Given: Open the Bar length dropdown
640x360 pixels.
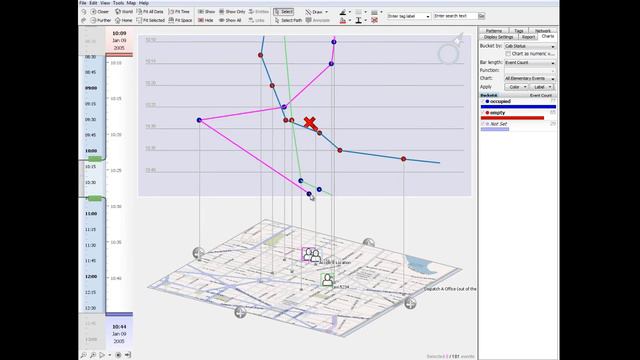Looking at the screenshot, I should 530,62.
